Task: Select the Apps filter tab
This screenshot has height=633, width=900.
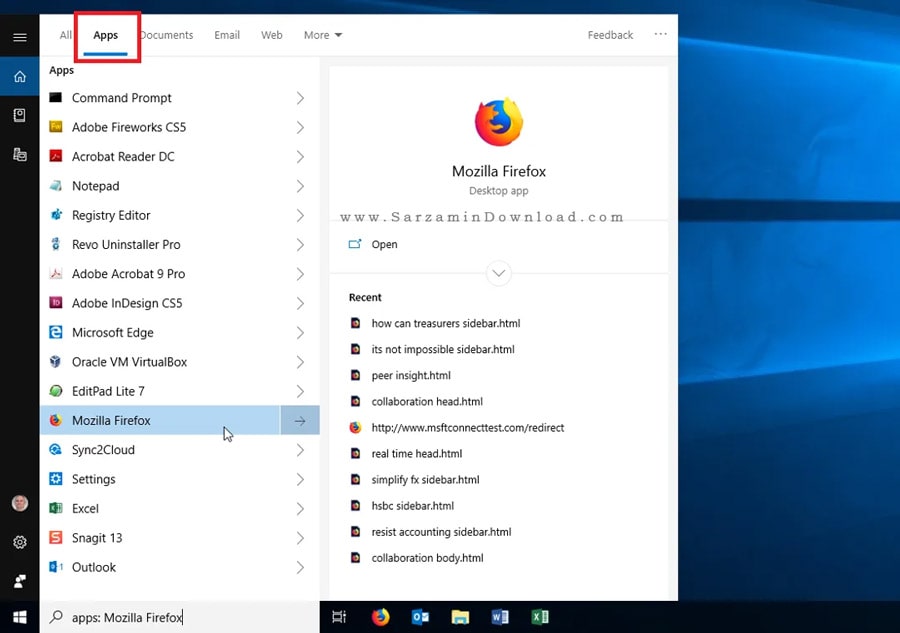Action: pos(106,35)
